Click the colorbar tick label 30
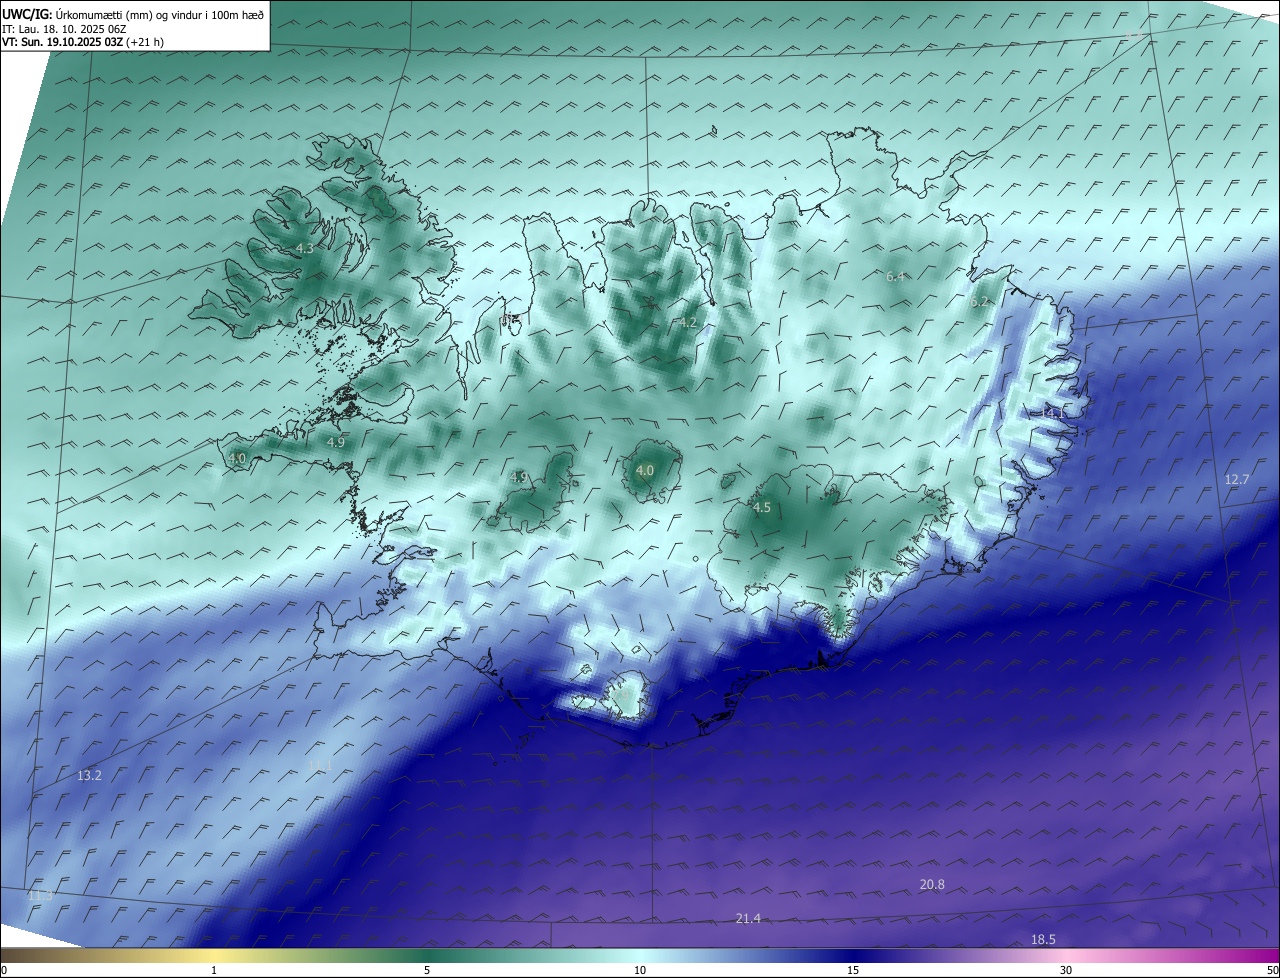Viewport: 1280px width, 978px height. (1066, 970)
